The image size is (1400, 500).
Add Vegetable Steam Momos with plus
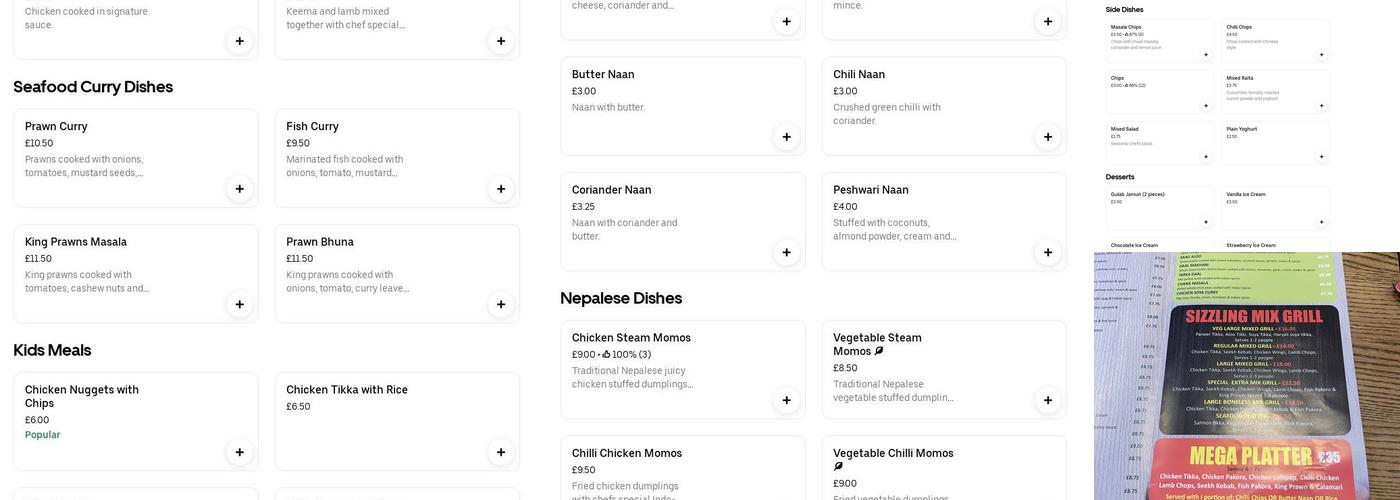point(1048,400)
